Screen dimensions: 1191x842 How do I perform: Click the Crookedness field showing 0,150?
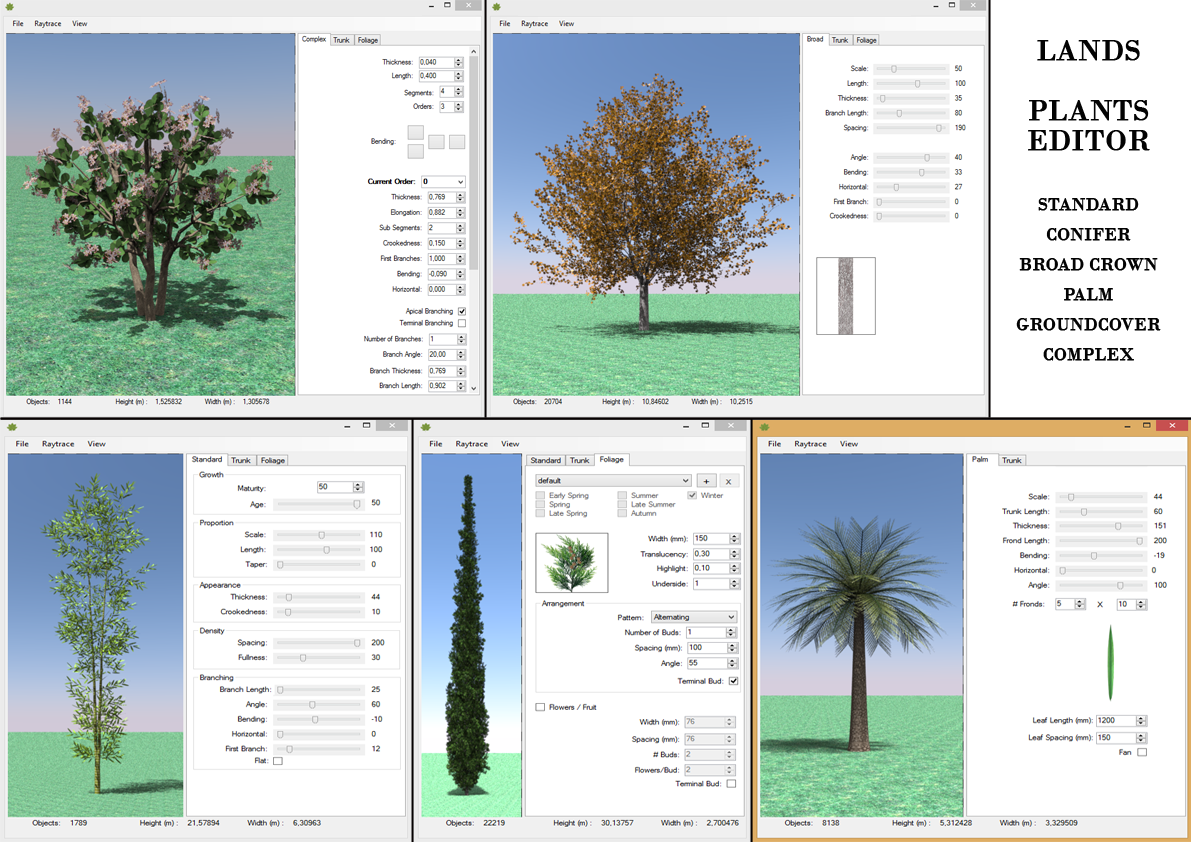441,243
